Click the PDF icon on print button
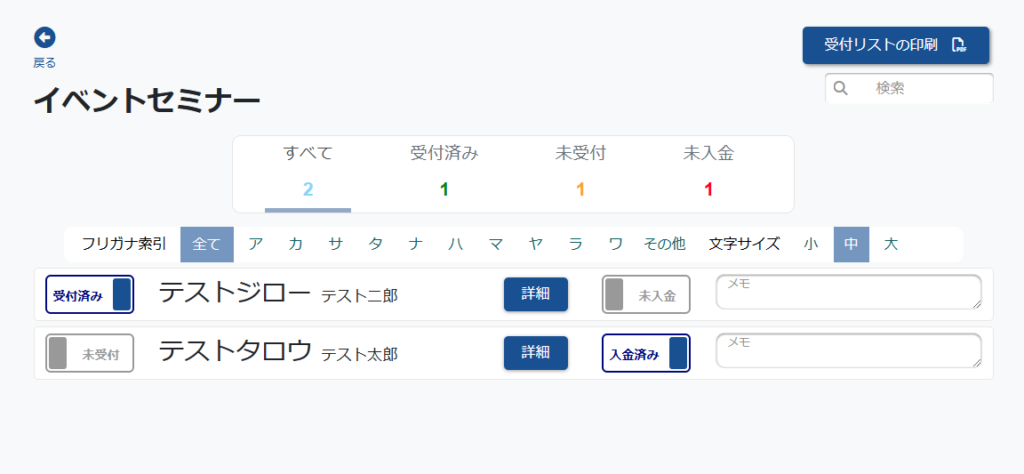Screen dimensions: 1024x474 959,45
